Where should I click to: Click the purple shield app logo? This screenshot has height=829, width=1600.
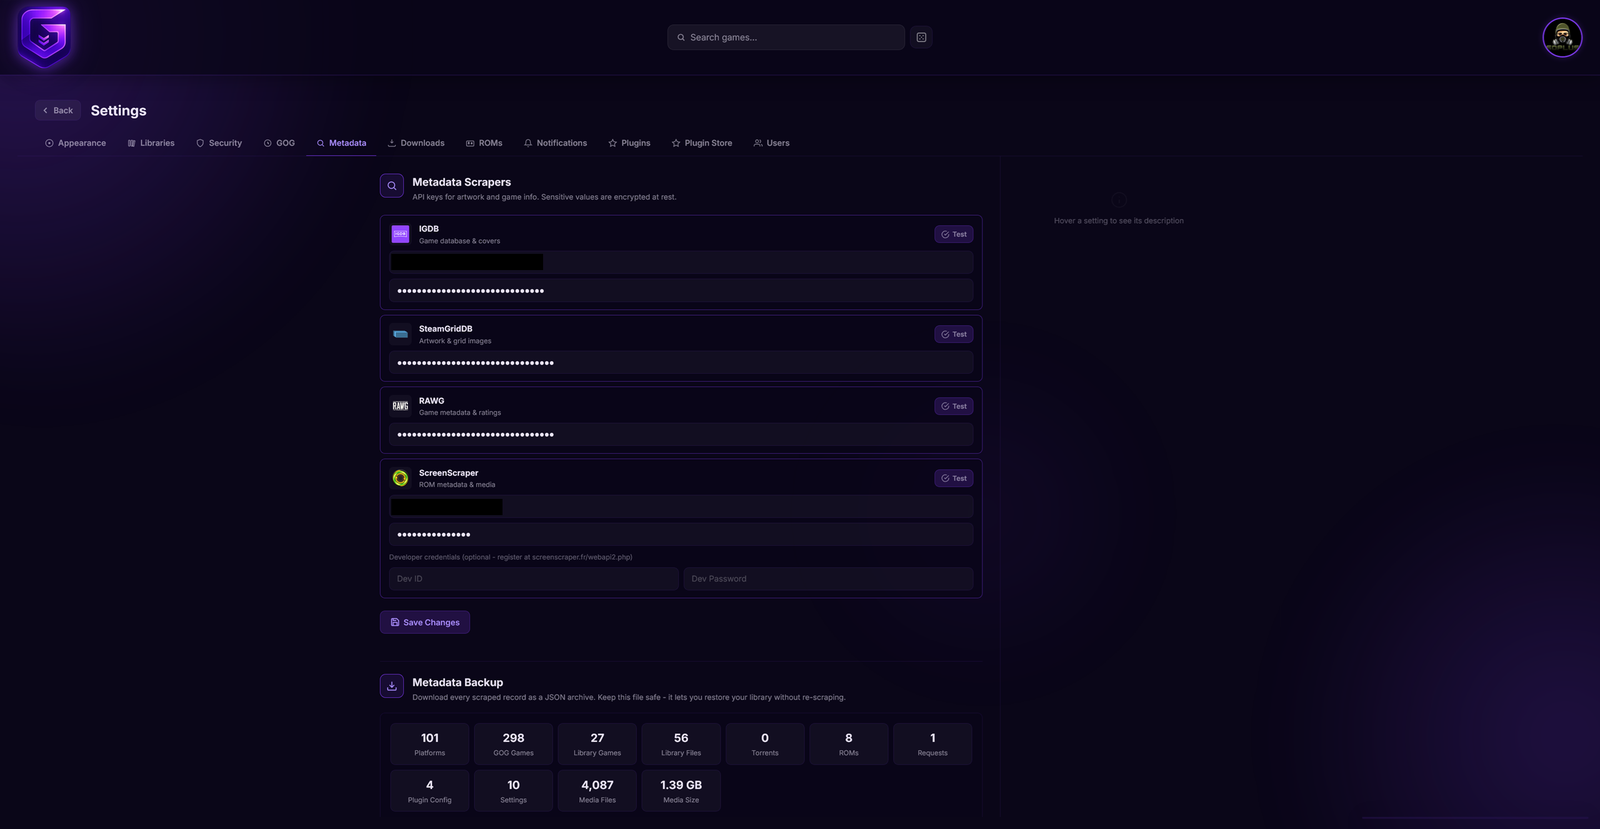click(x=44, y=37)
